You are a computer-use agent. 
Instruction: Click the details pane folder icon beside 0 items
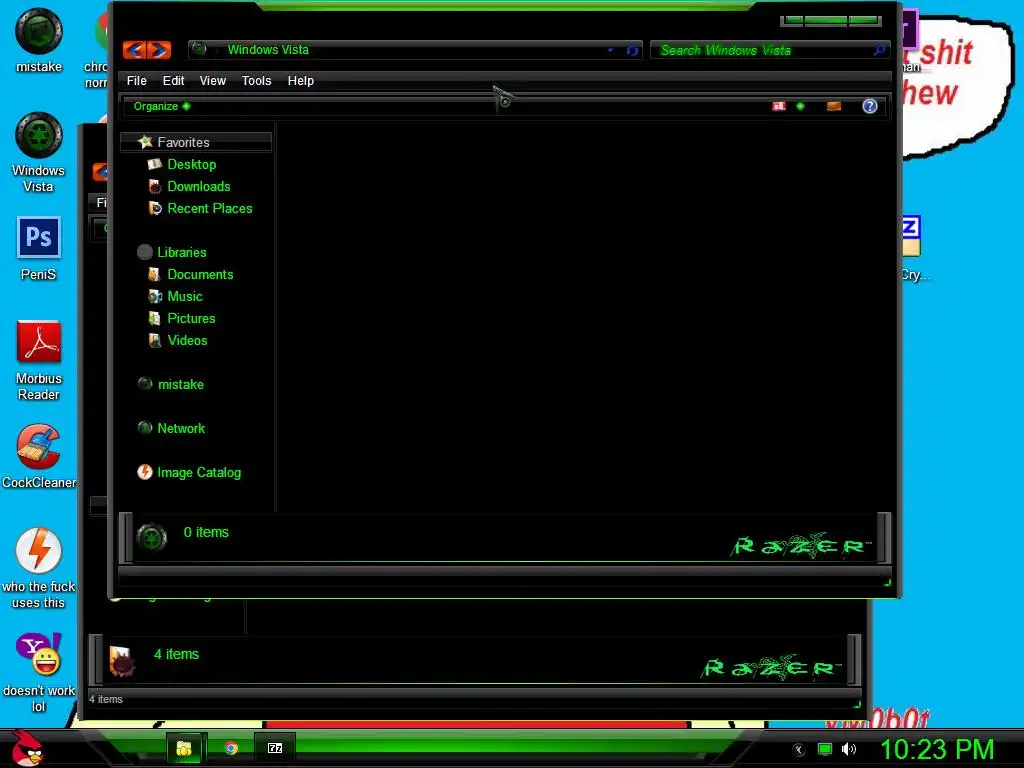click(152, 537)
